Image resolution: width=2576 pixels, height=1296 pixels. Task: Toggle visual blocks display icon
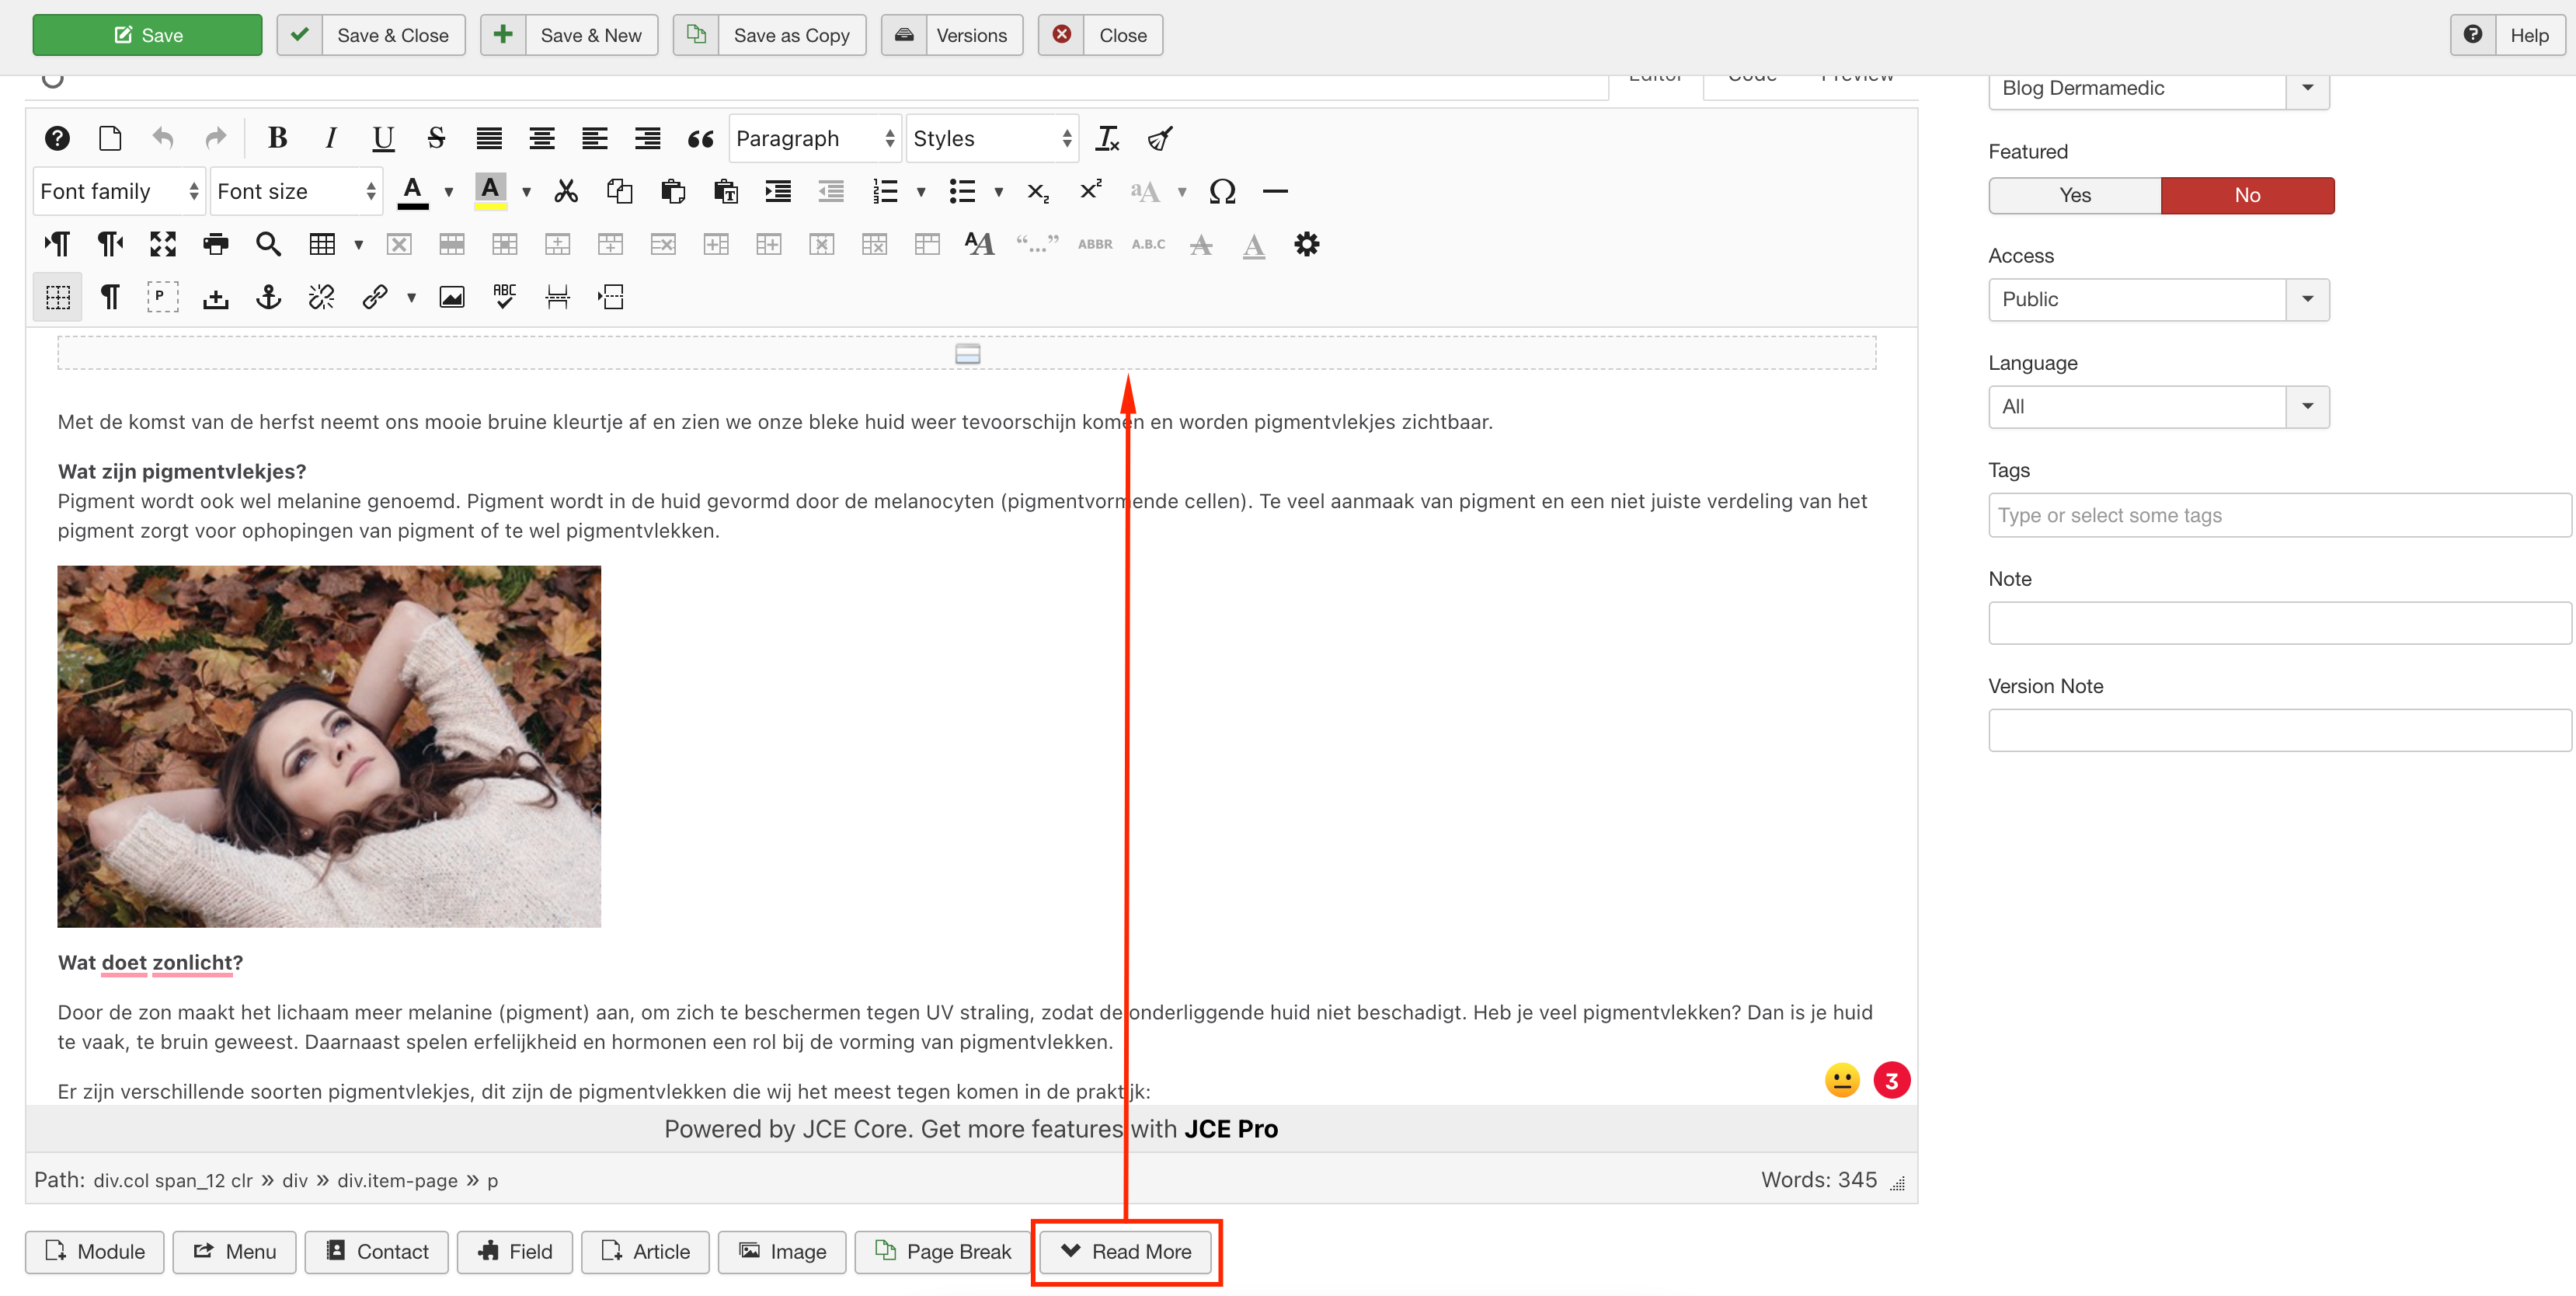58,297
